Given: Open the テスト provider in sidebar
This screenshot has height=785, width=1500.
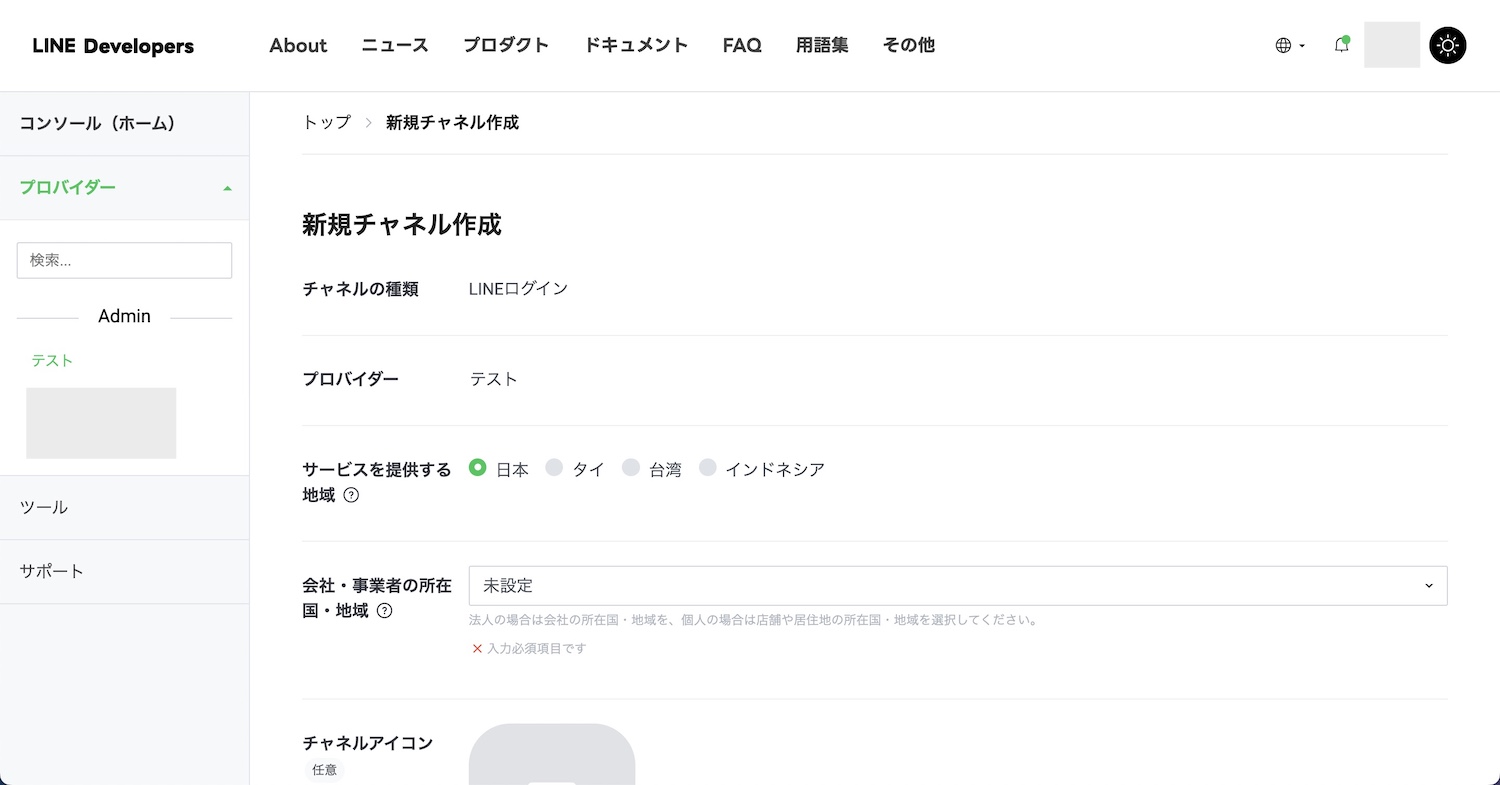Looking at the screenshot, I should point(52,360).
